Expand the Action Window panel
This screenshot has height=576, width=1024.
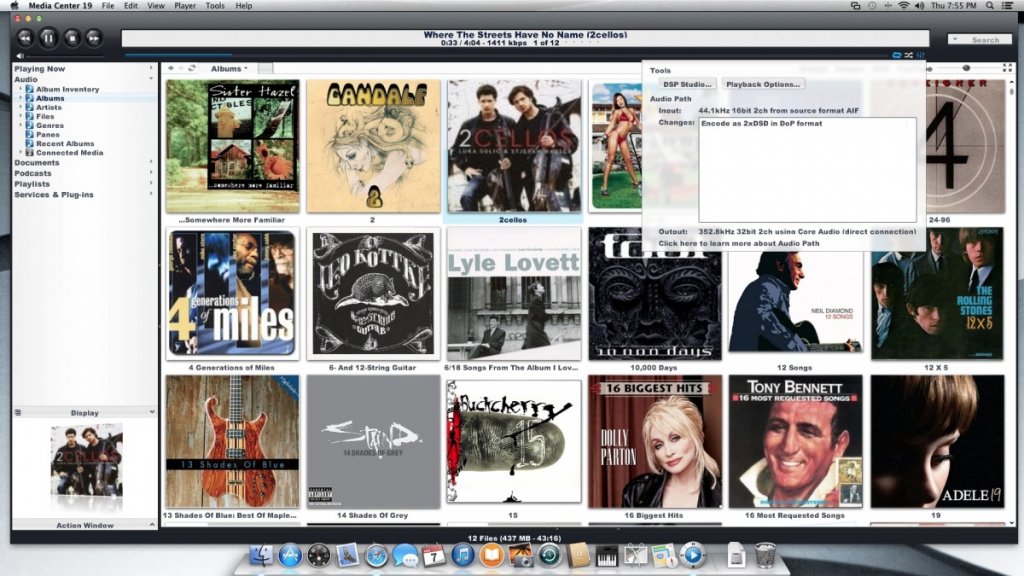[x=152, y=525]
